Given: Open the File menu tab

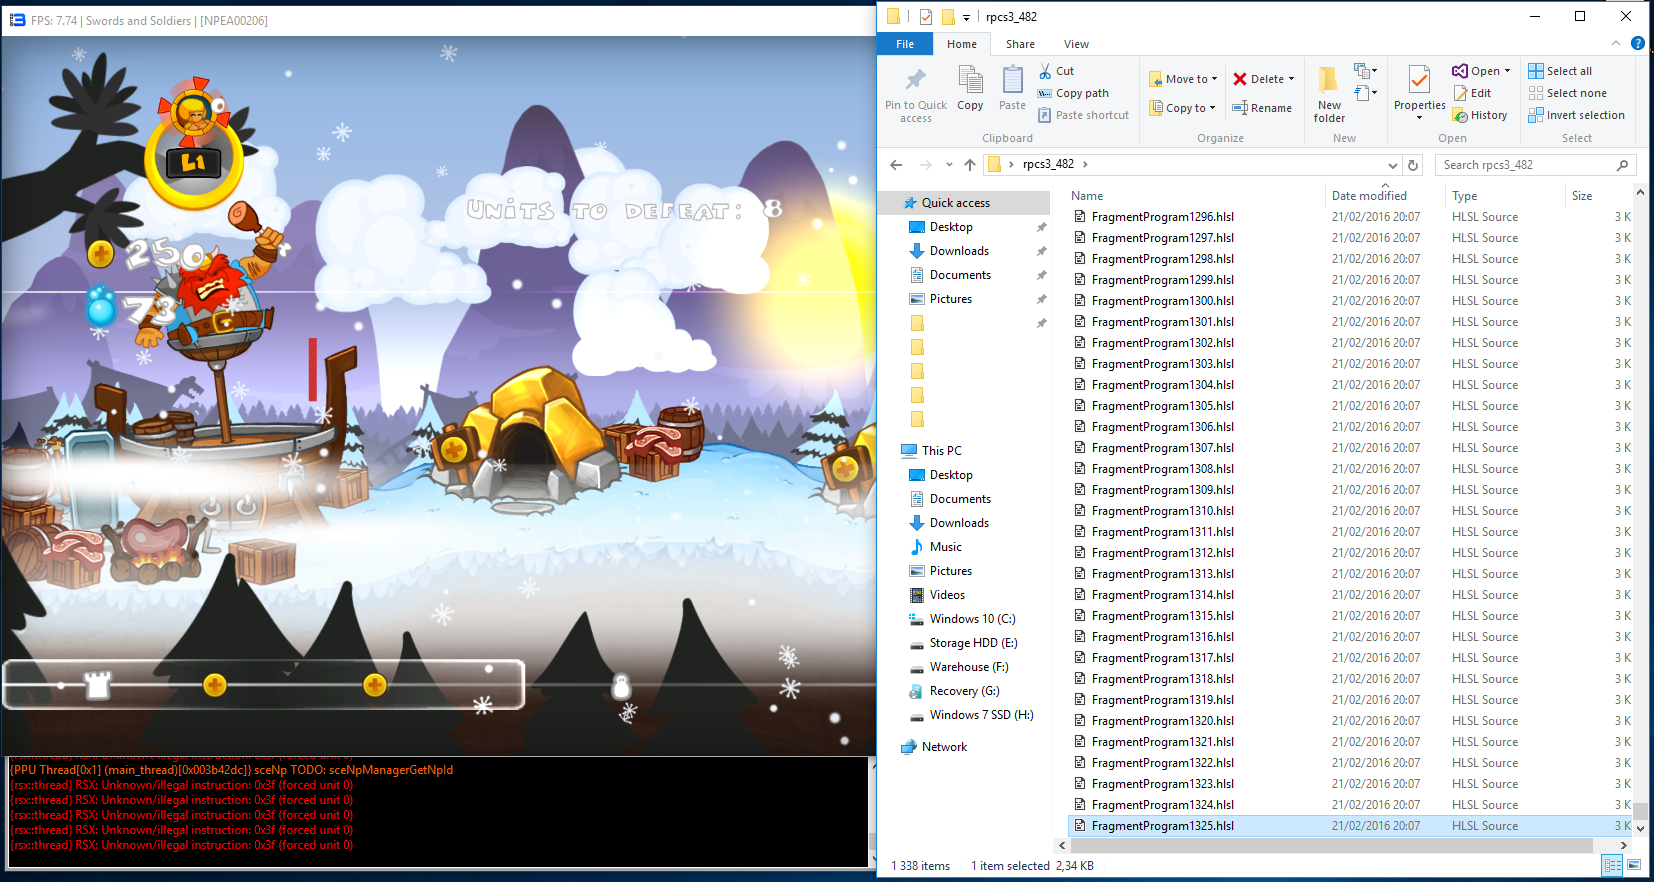Looking at the screenshot, I should [905, 44].
